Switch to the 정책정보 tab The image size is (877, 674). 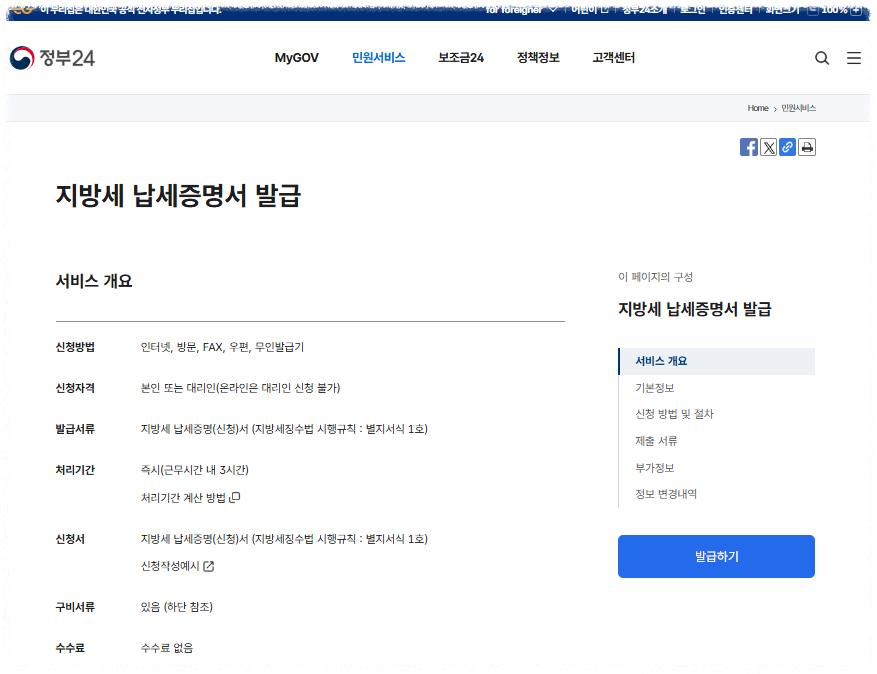[x=538, y=58]
